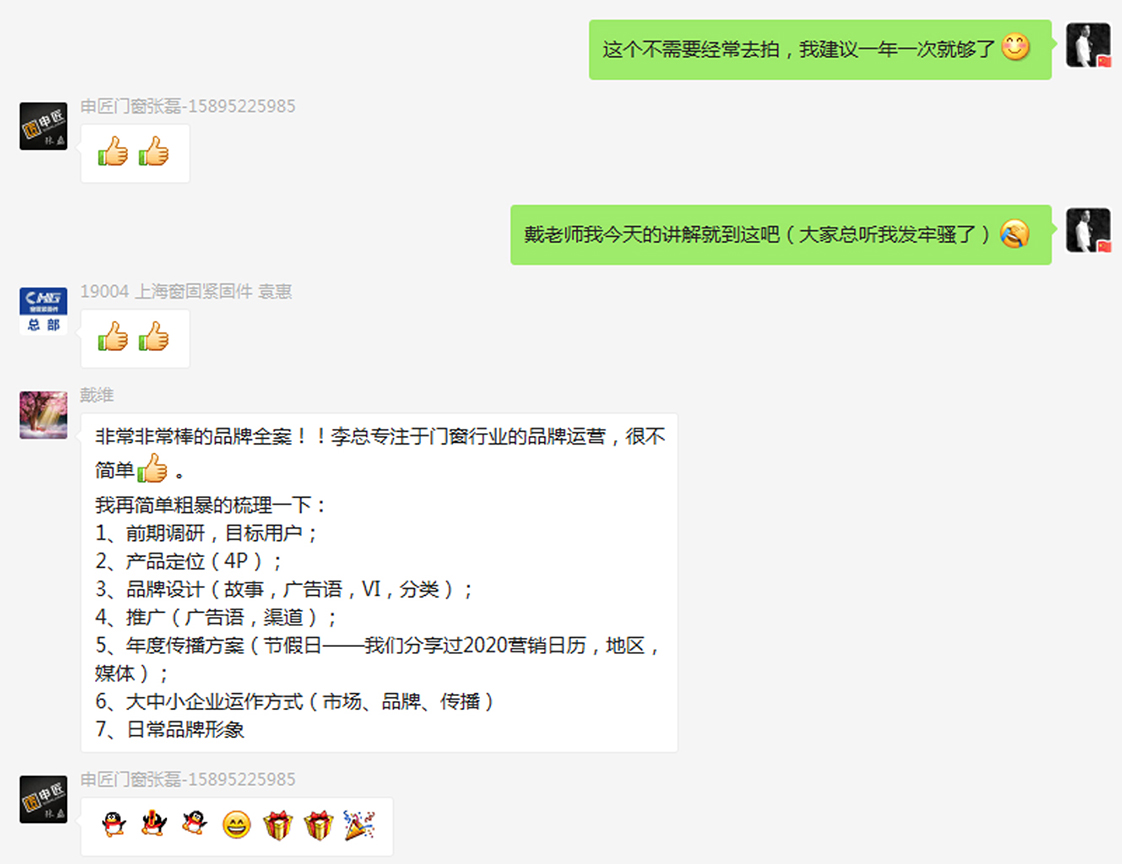Click the second thumbs-up emoji from 袁惠

(x=154, y=336)
